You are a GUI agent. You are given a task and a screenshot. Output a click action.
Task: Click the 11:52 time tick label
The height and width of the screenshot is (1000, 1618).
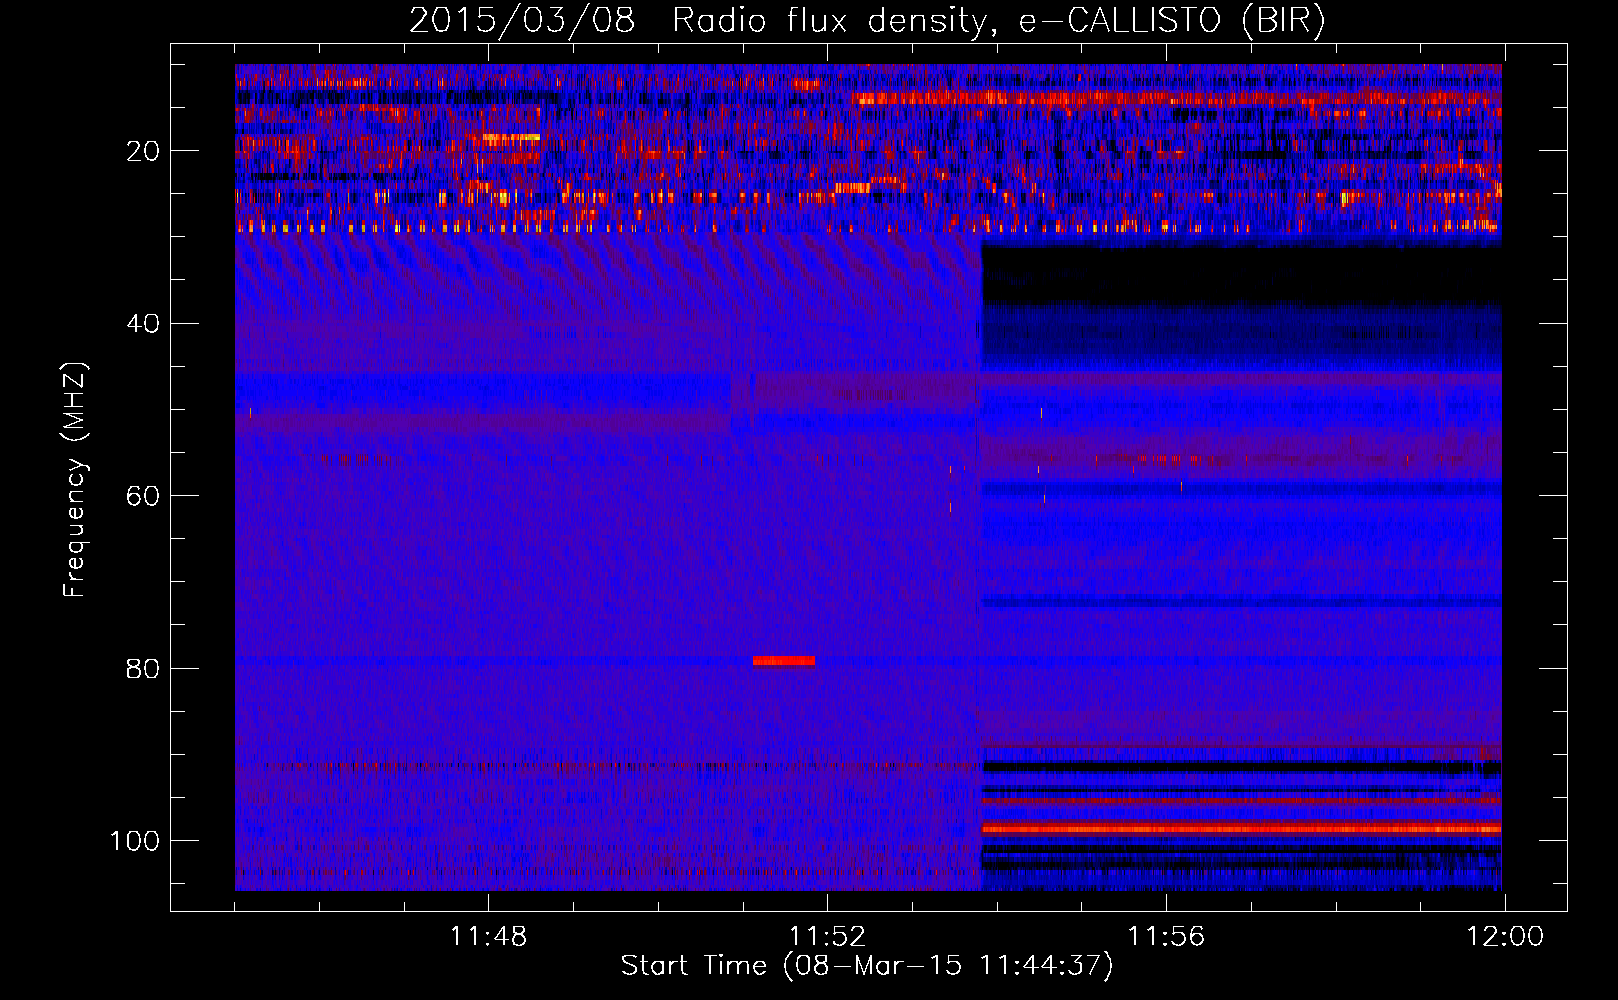tap(827, 937)
